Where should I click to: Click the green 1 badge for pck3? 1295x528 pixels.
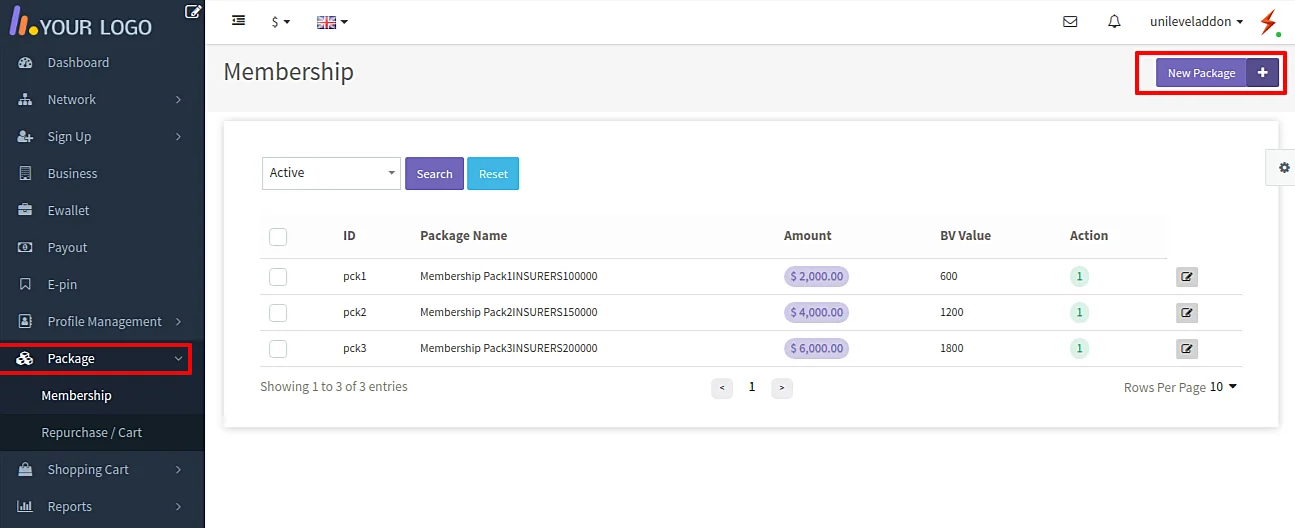click(x=1079, y=349)
